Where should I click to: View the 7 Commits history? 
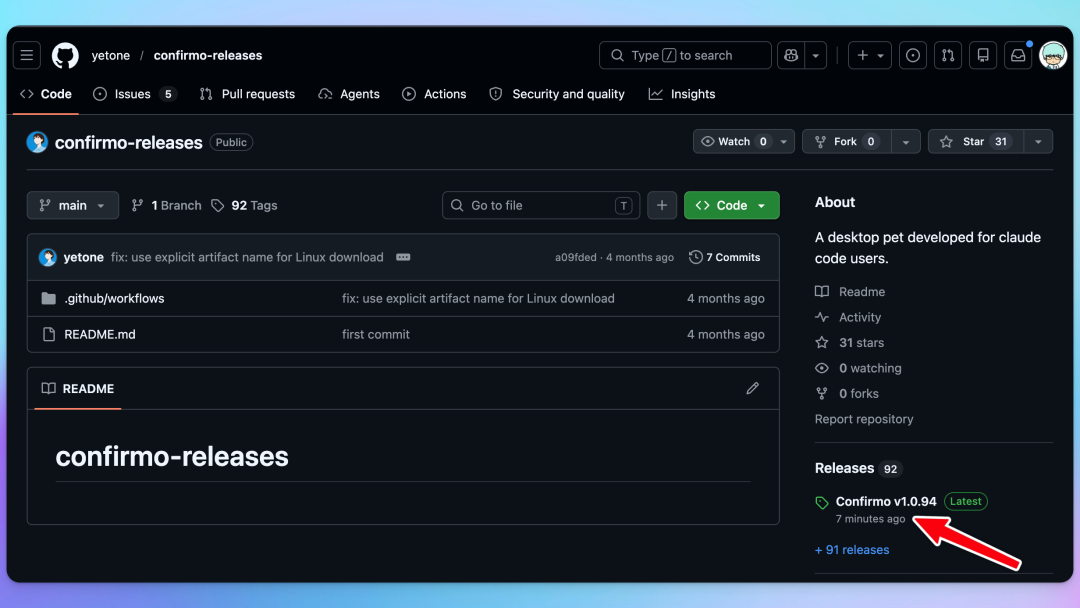pos(725,257)
